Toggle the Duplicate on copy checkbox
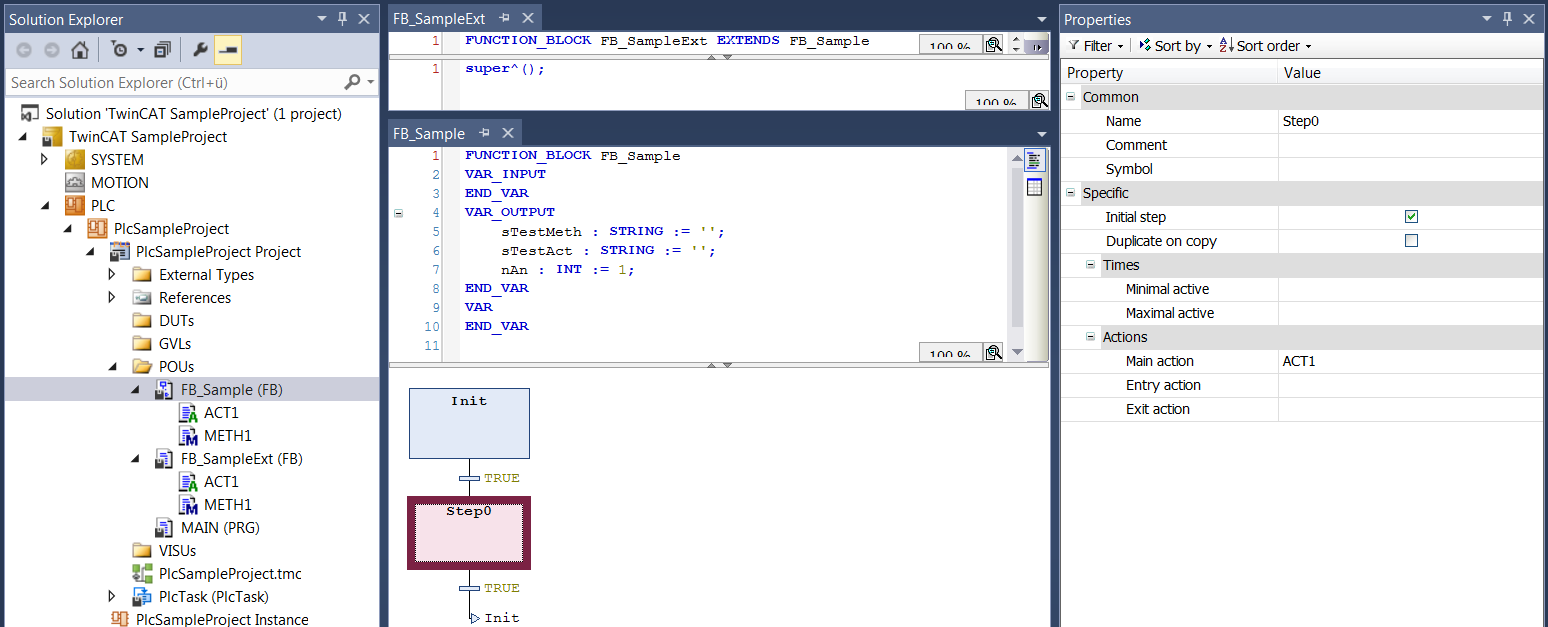1548x627 pixels. 1411,241
